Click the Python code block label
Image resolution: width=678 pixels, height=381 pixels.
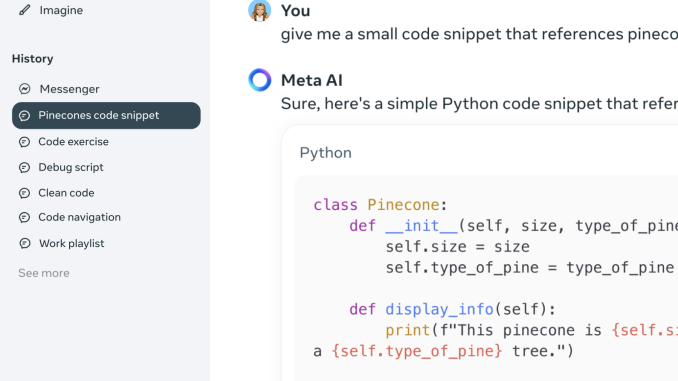point(326,153)
